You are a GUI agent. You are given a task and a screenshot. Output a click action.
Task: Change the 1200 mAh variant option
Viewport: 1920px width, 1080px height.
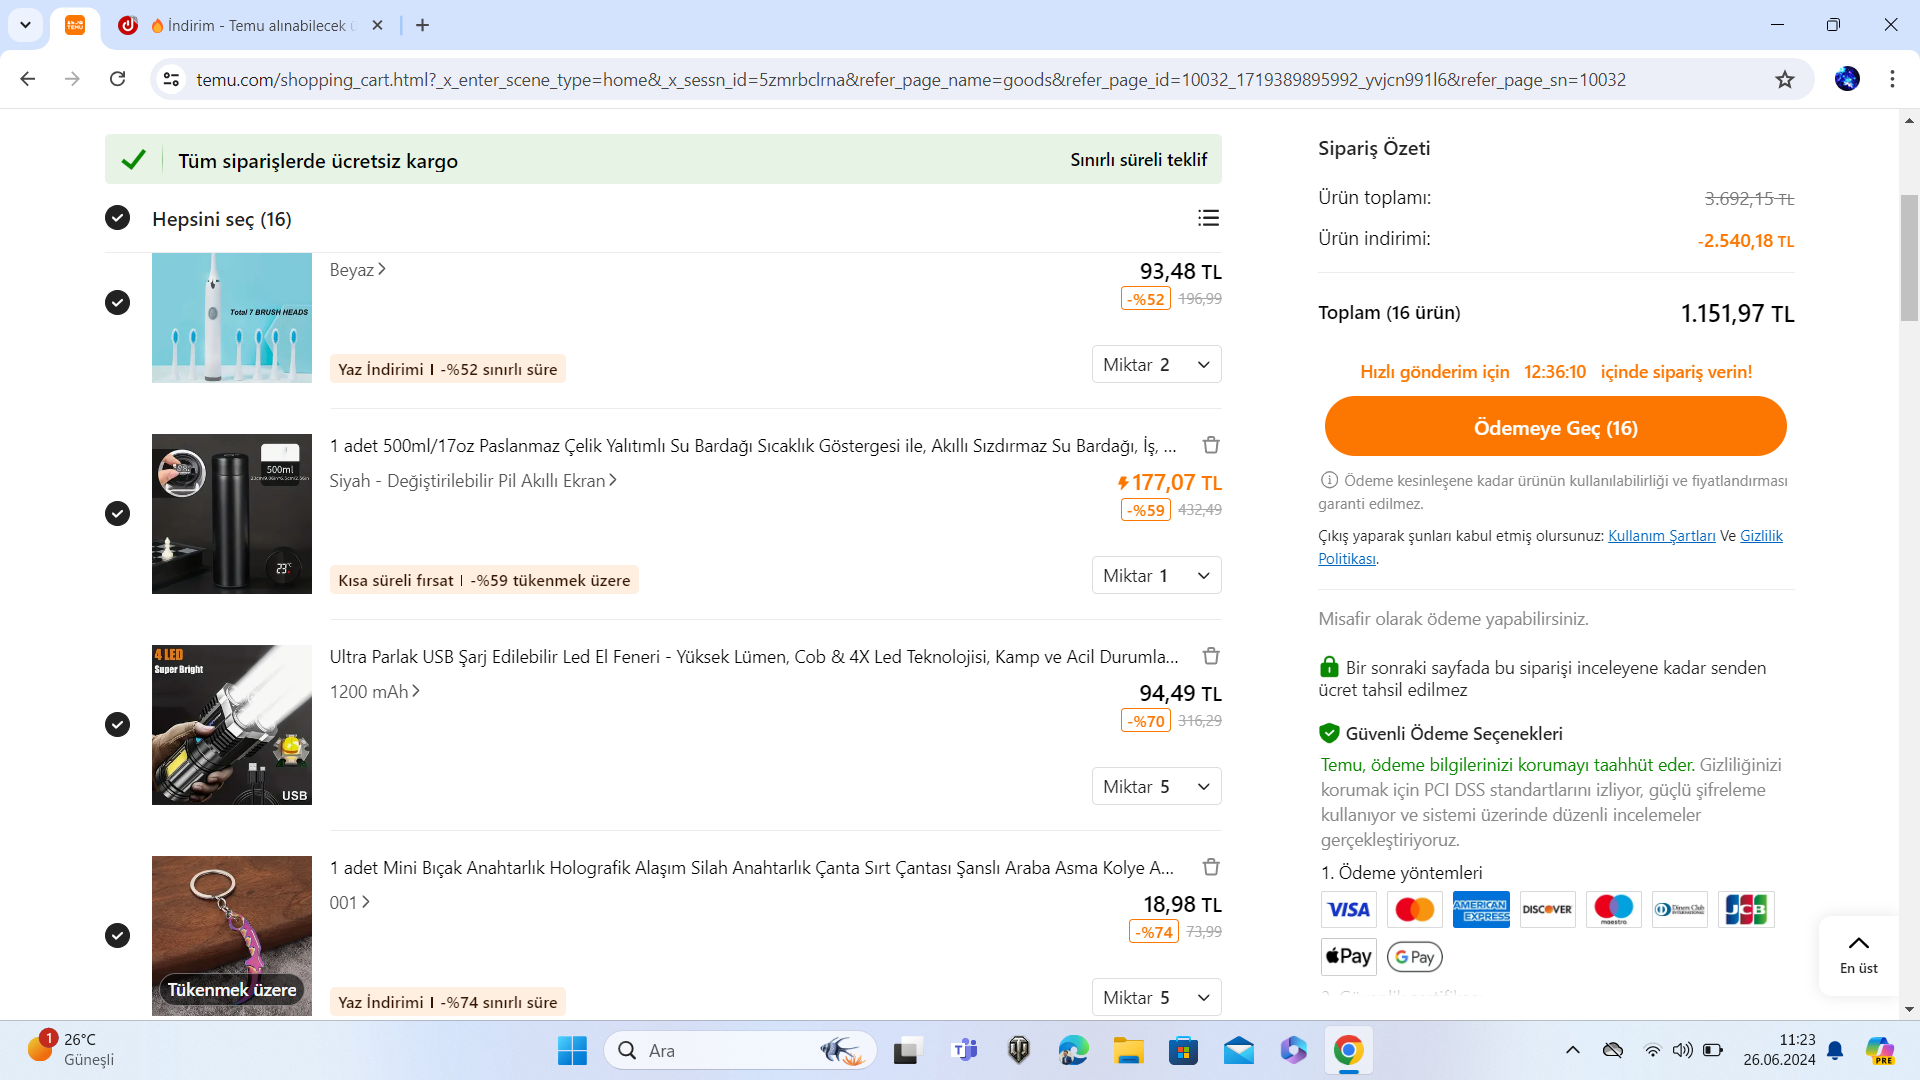375,692
